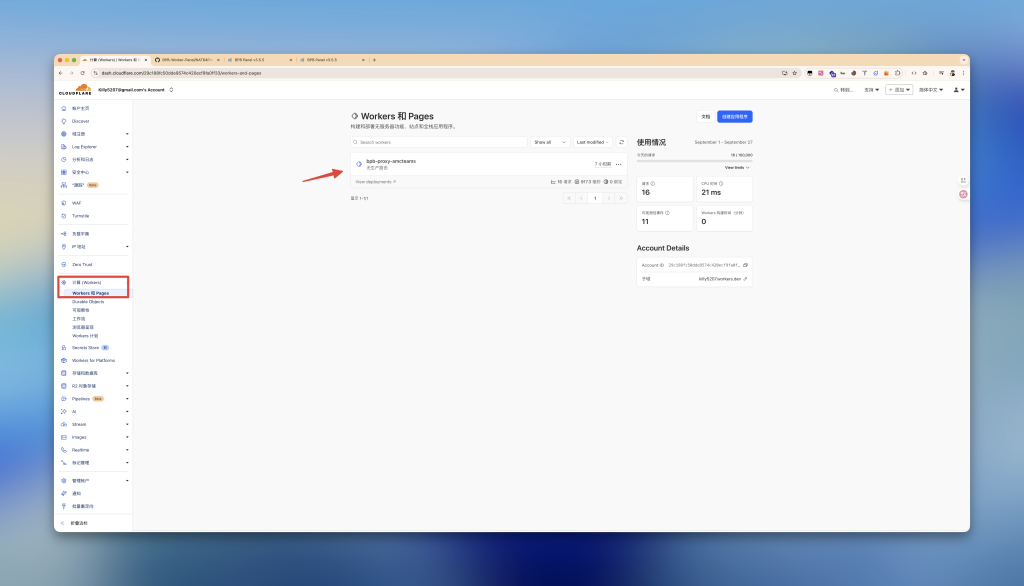Click the Cloudflare logo
1024x586 pixels.
pos(75,90)
